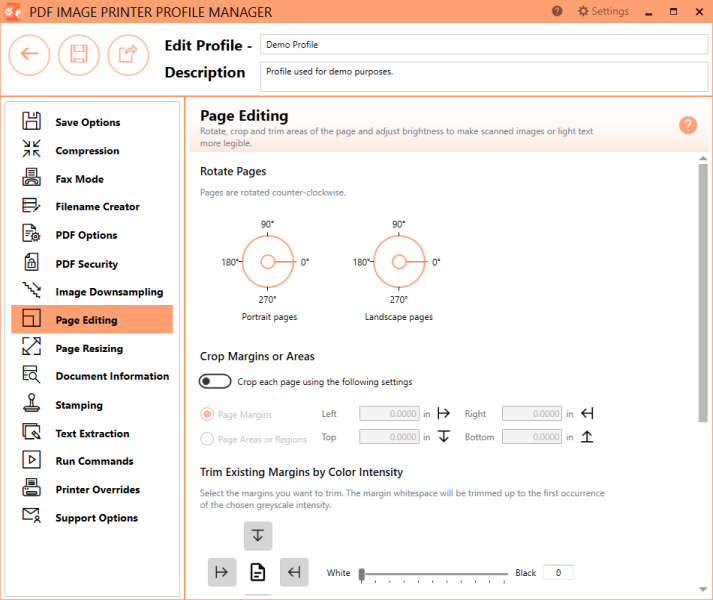Toggle trim right margin button
713x600 pixels.
pos(294,572)
